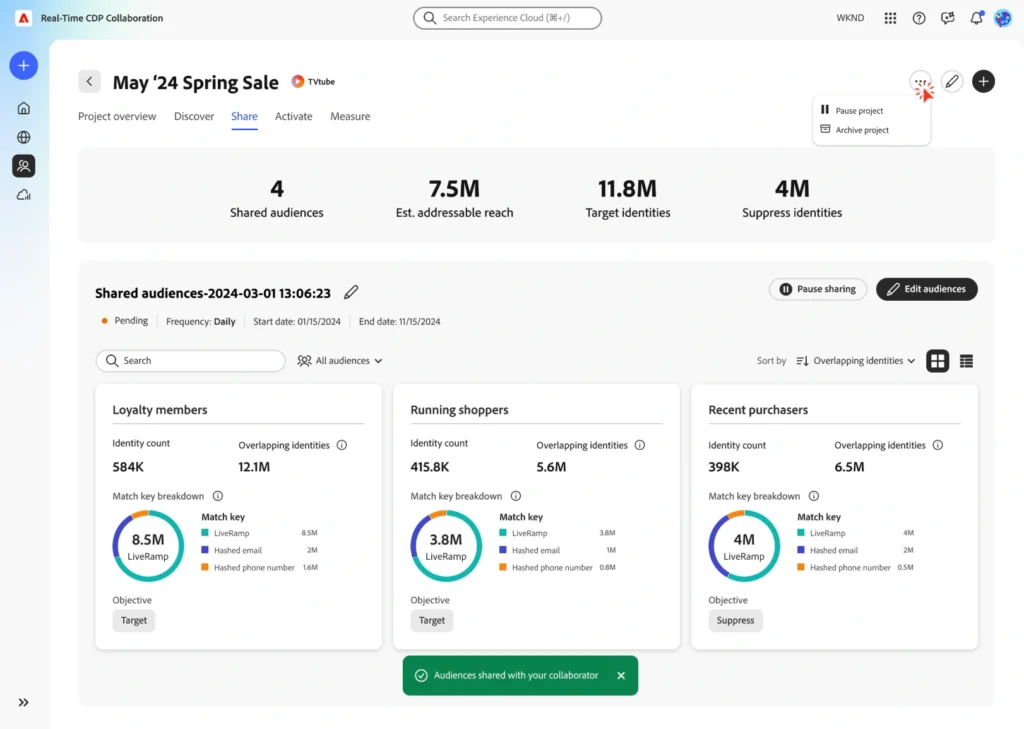The width and height of the screenshot is (1024, 729).
Task: Open the app switcher grid icon
Action: coord(890,18)
